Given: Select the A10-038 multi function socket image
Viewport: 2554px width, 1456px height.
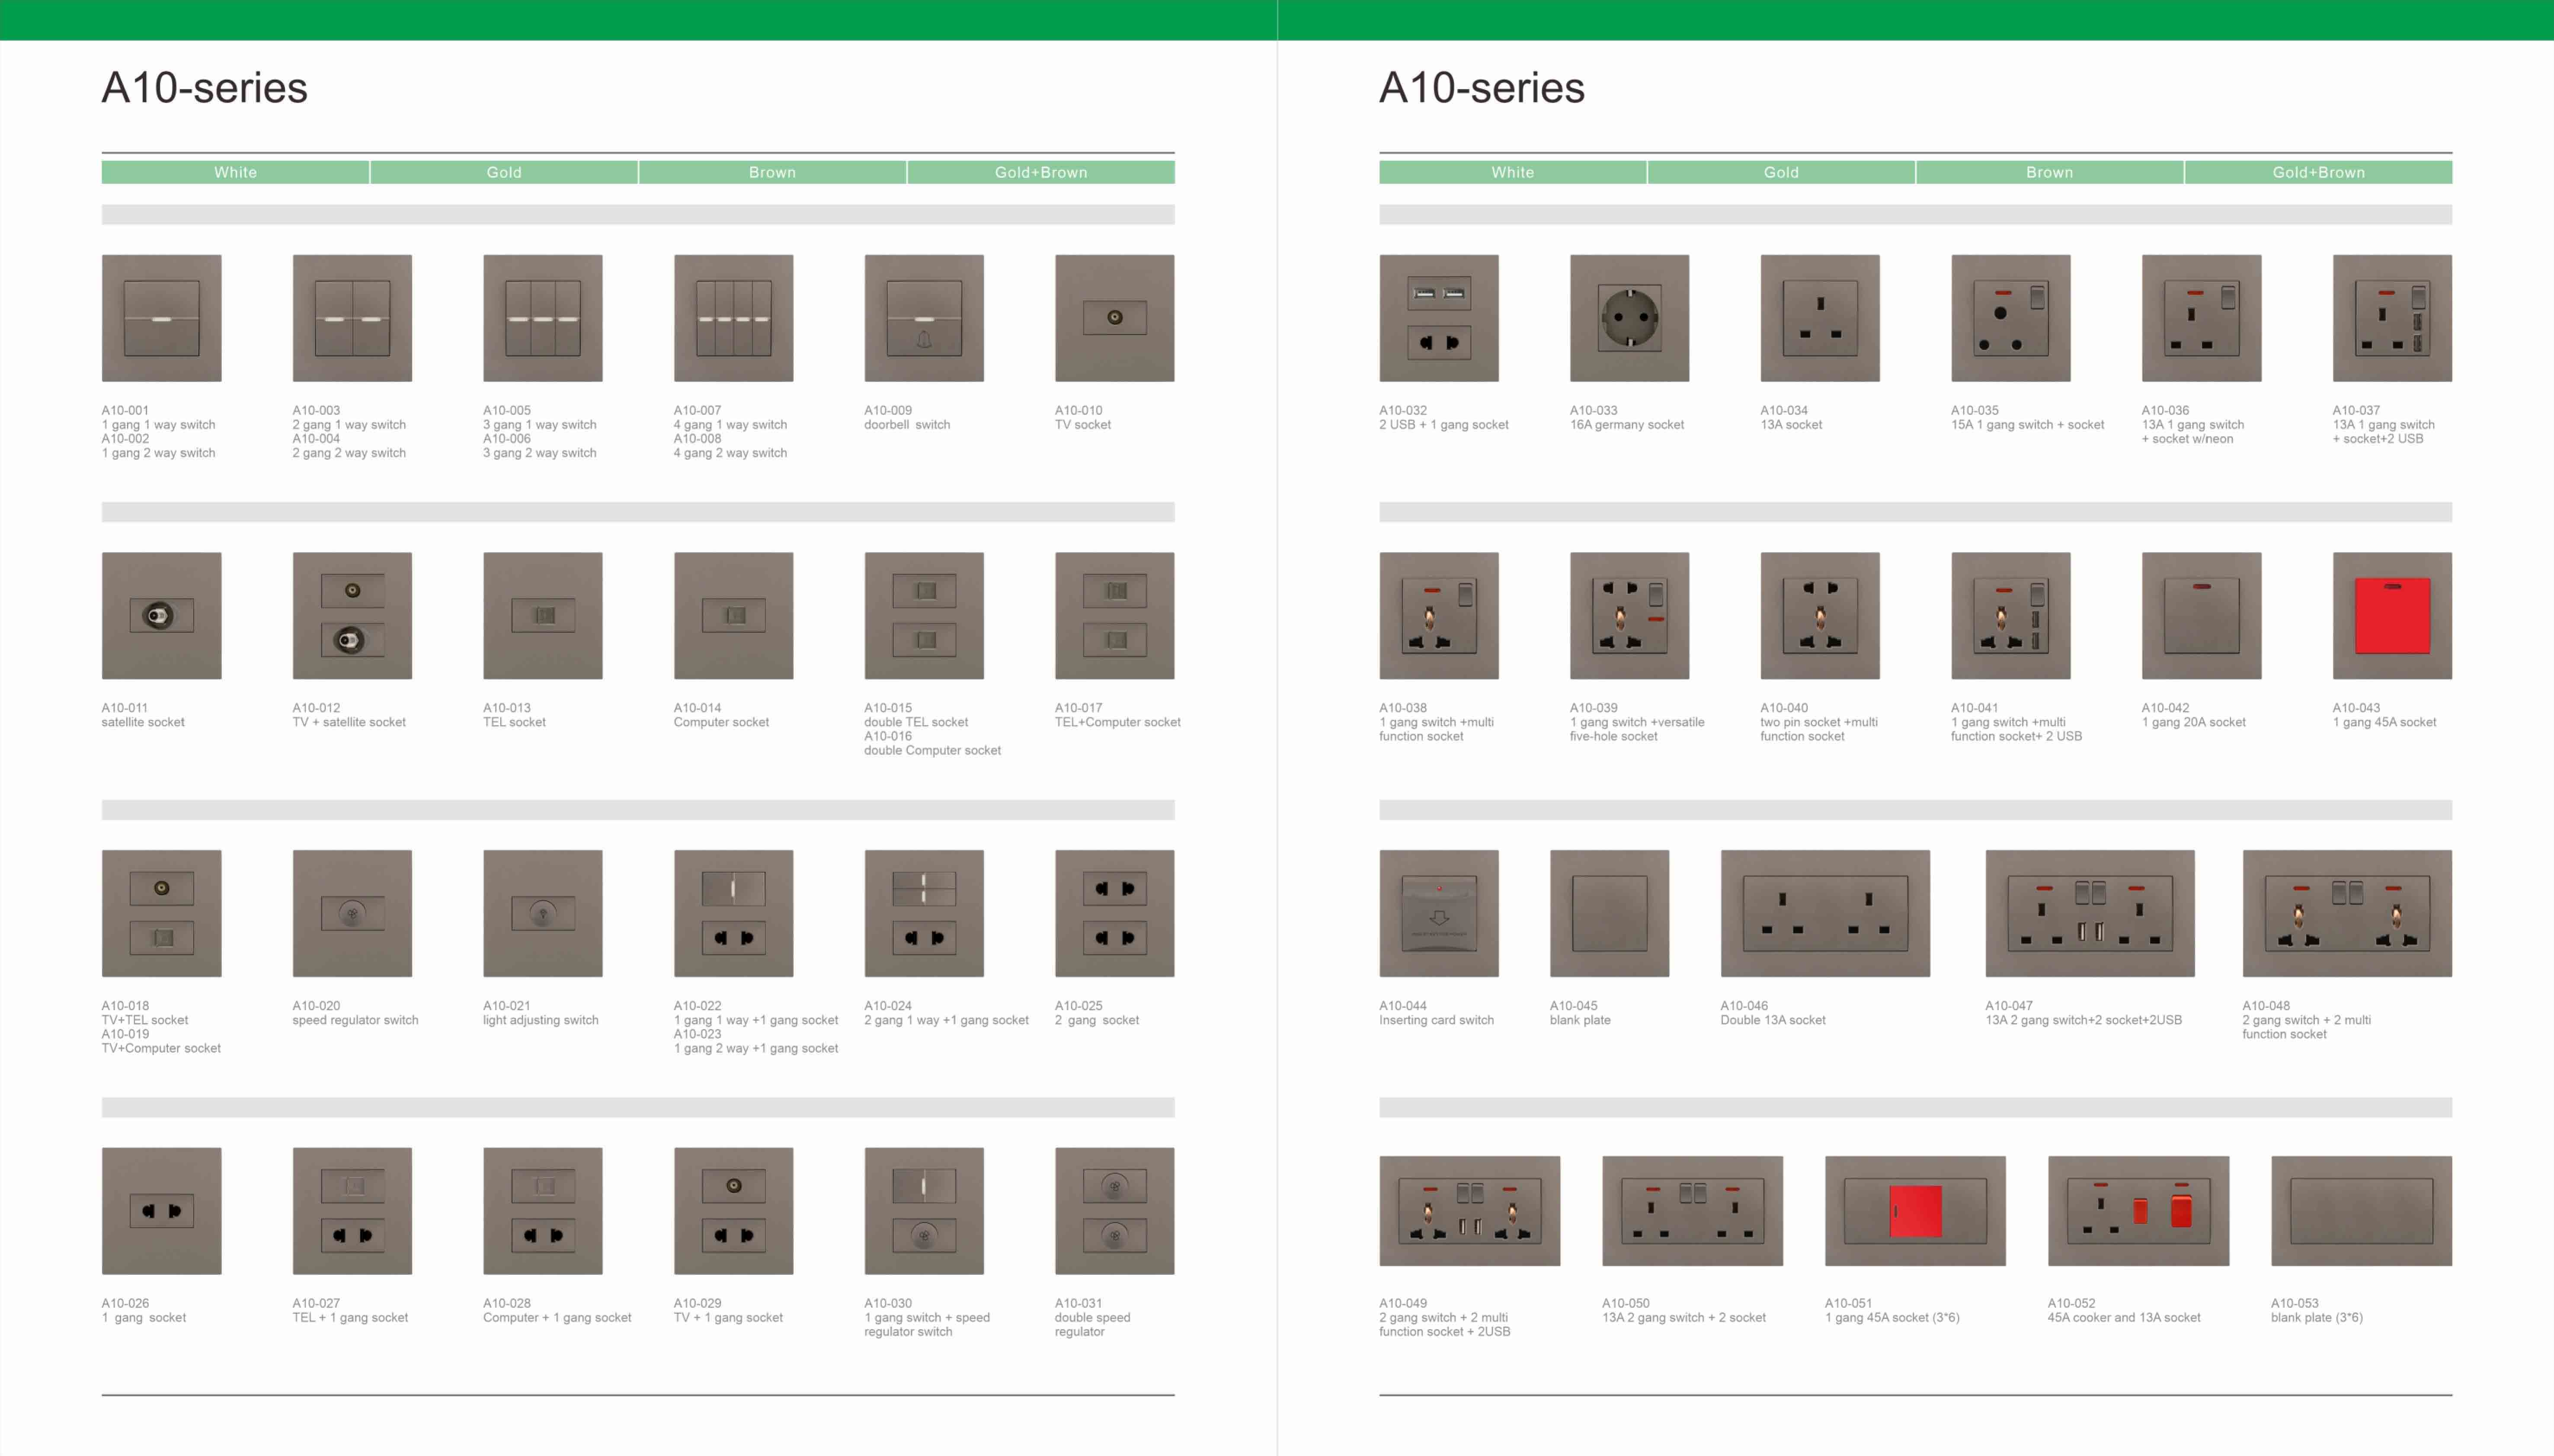Looking at the screenshot, I should coord(1439,616).
